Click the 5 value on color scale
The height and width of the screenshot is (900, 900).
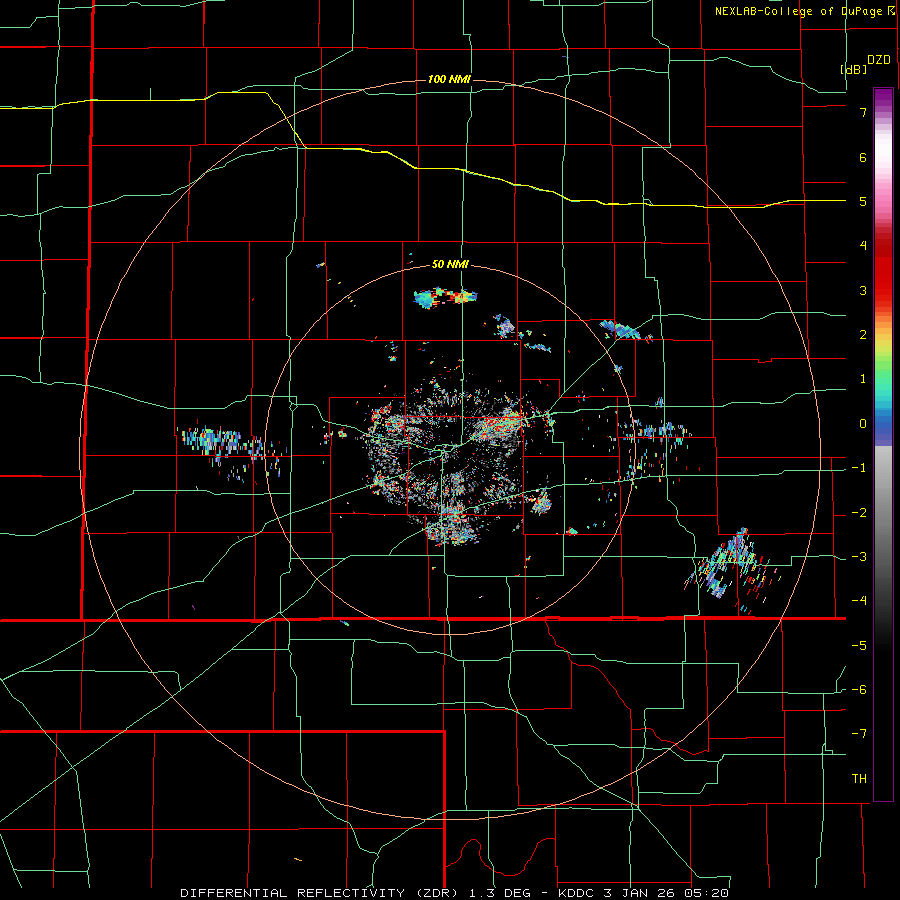coord(863,201)
